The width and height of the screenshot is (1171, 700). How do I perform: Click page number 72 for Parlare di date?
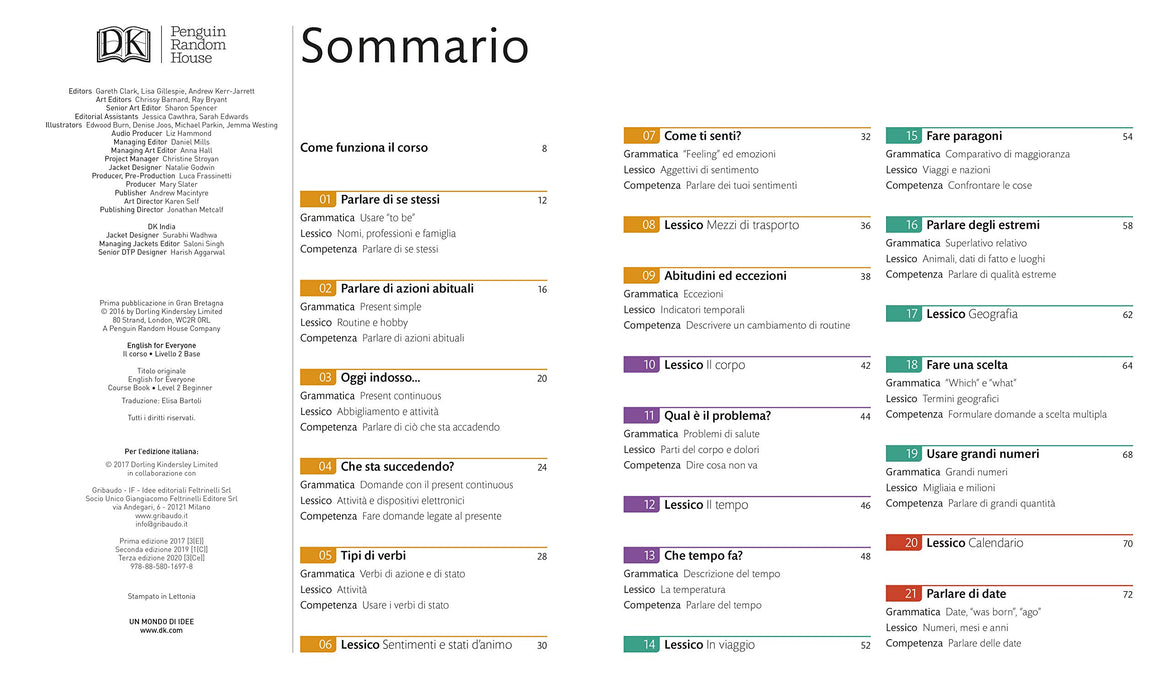click(x=1127, y=595)
